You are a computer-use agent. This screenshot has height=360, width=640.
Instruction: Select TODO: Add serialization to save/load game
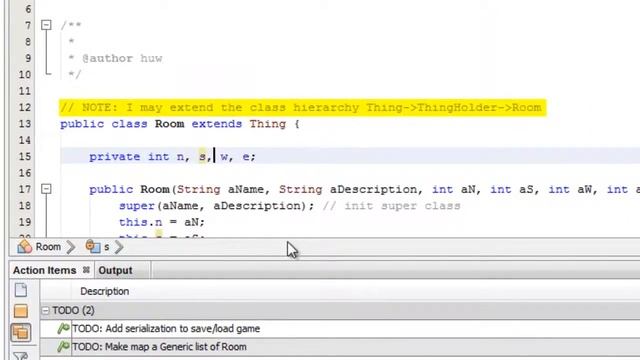[166, 329]
